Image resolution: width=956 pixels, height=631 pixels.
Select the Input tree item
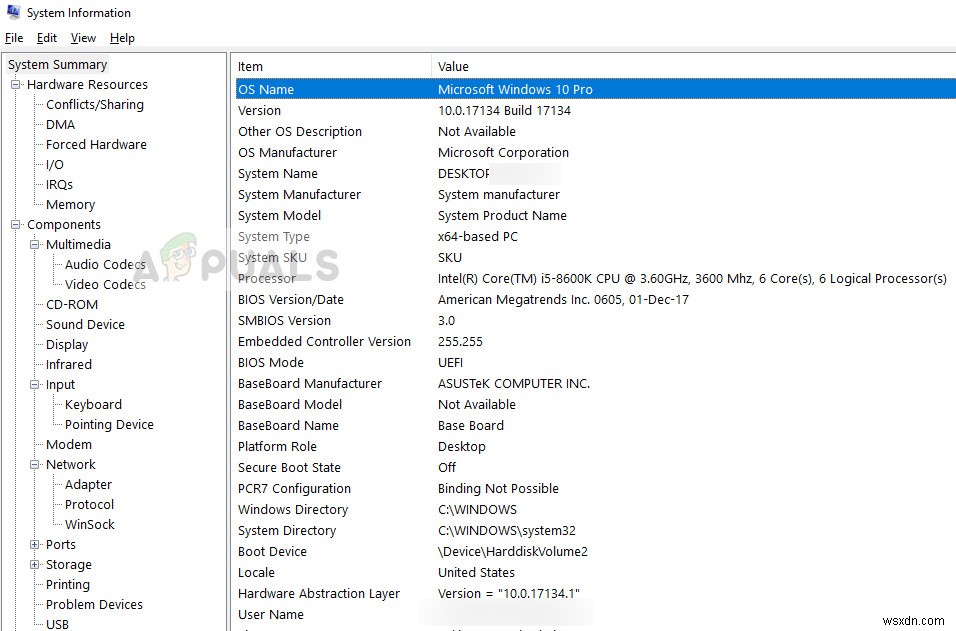tap(60, 385)
